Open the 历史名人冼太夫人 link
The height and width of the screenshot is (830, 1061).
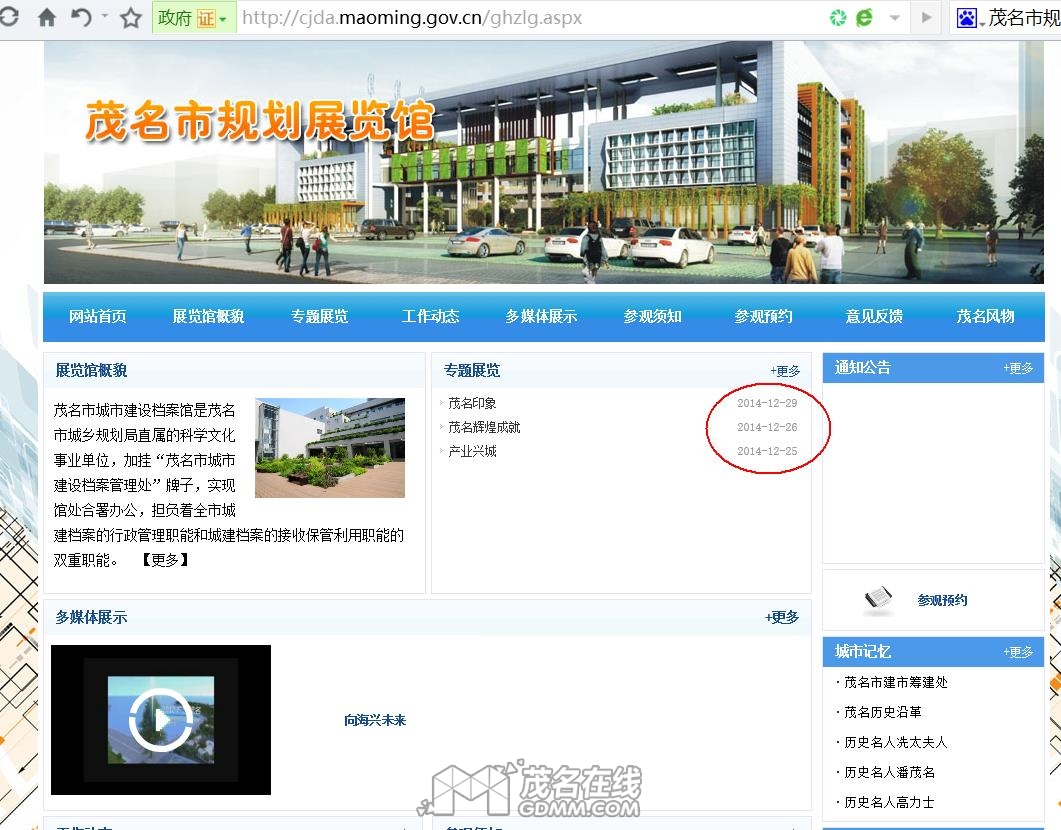pyautogui.click(x=894, y=742)
